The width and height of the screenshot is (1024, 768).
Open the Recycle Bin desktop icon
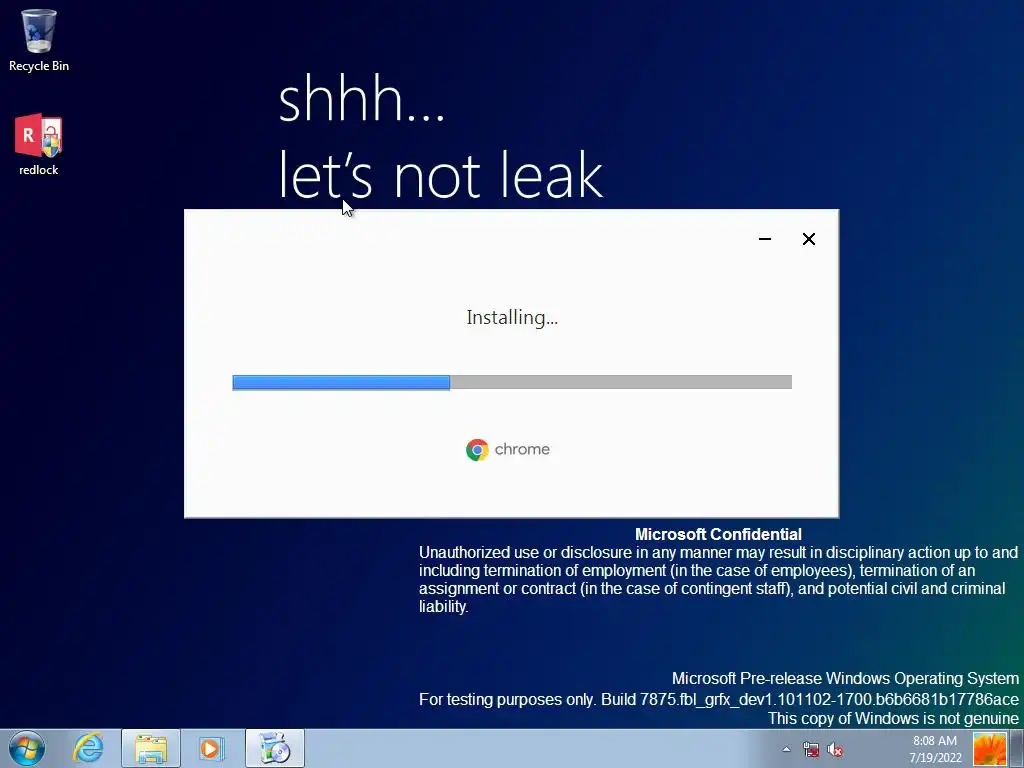tap(39, 40)
